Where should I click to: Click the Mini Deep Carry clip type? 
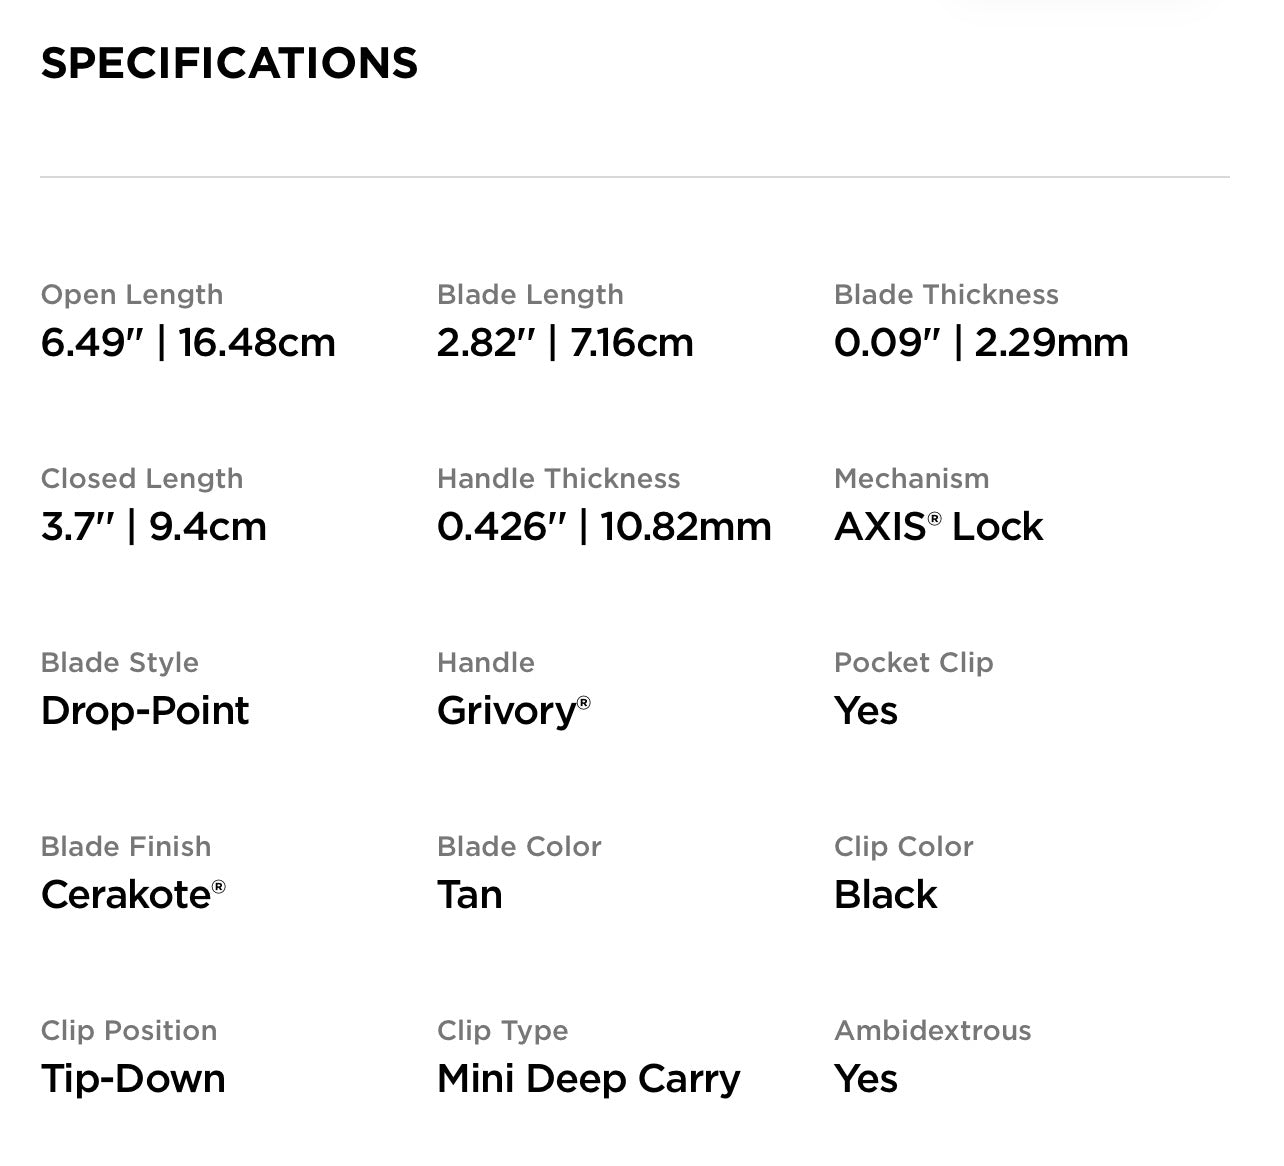pyautogui.click(x=589, y=1080)
